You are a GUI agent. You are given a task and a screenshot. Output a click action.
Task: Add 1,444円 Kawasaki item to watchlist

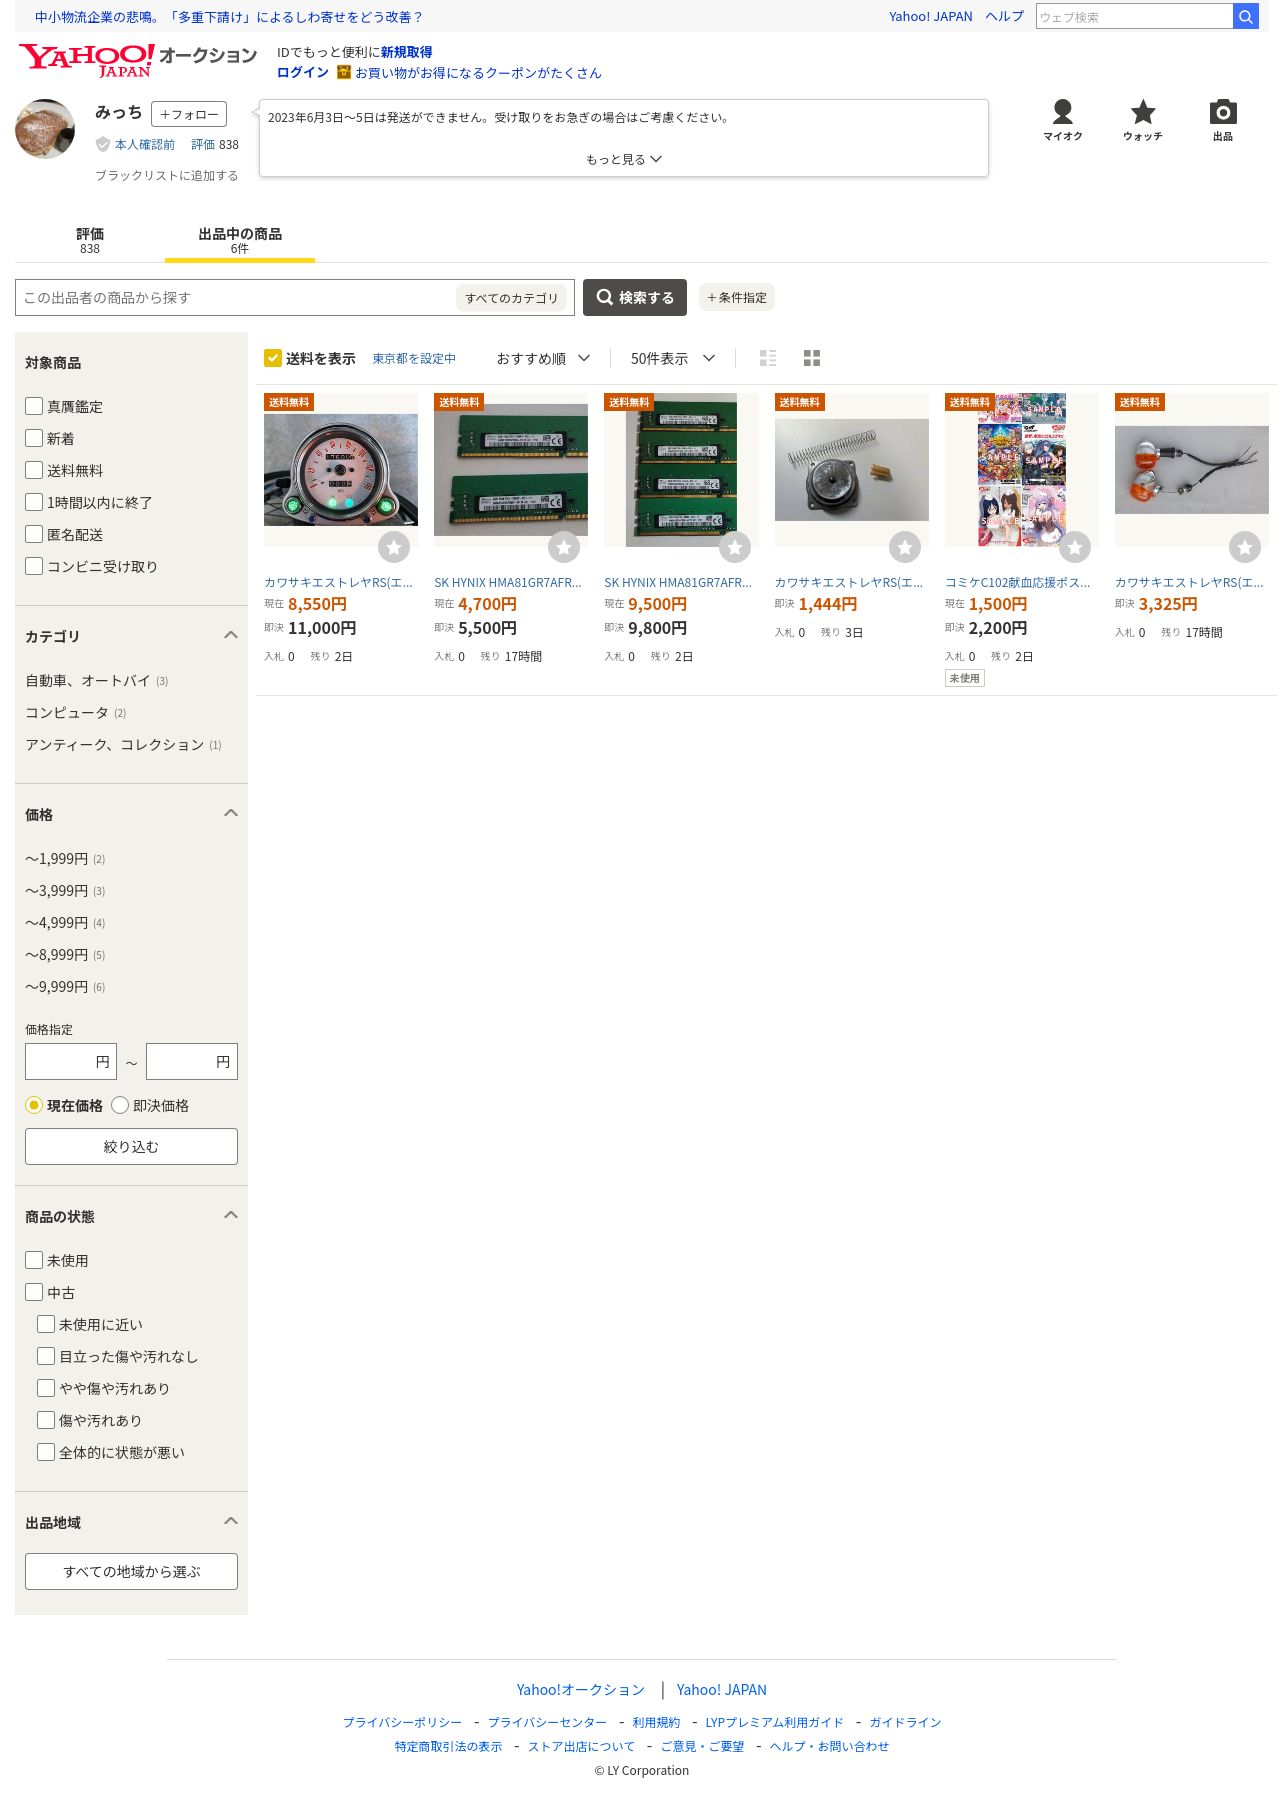[905, 547]
